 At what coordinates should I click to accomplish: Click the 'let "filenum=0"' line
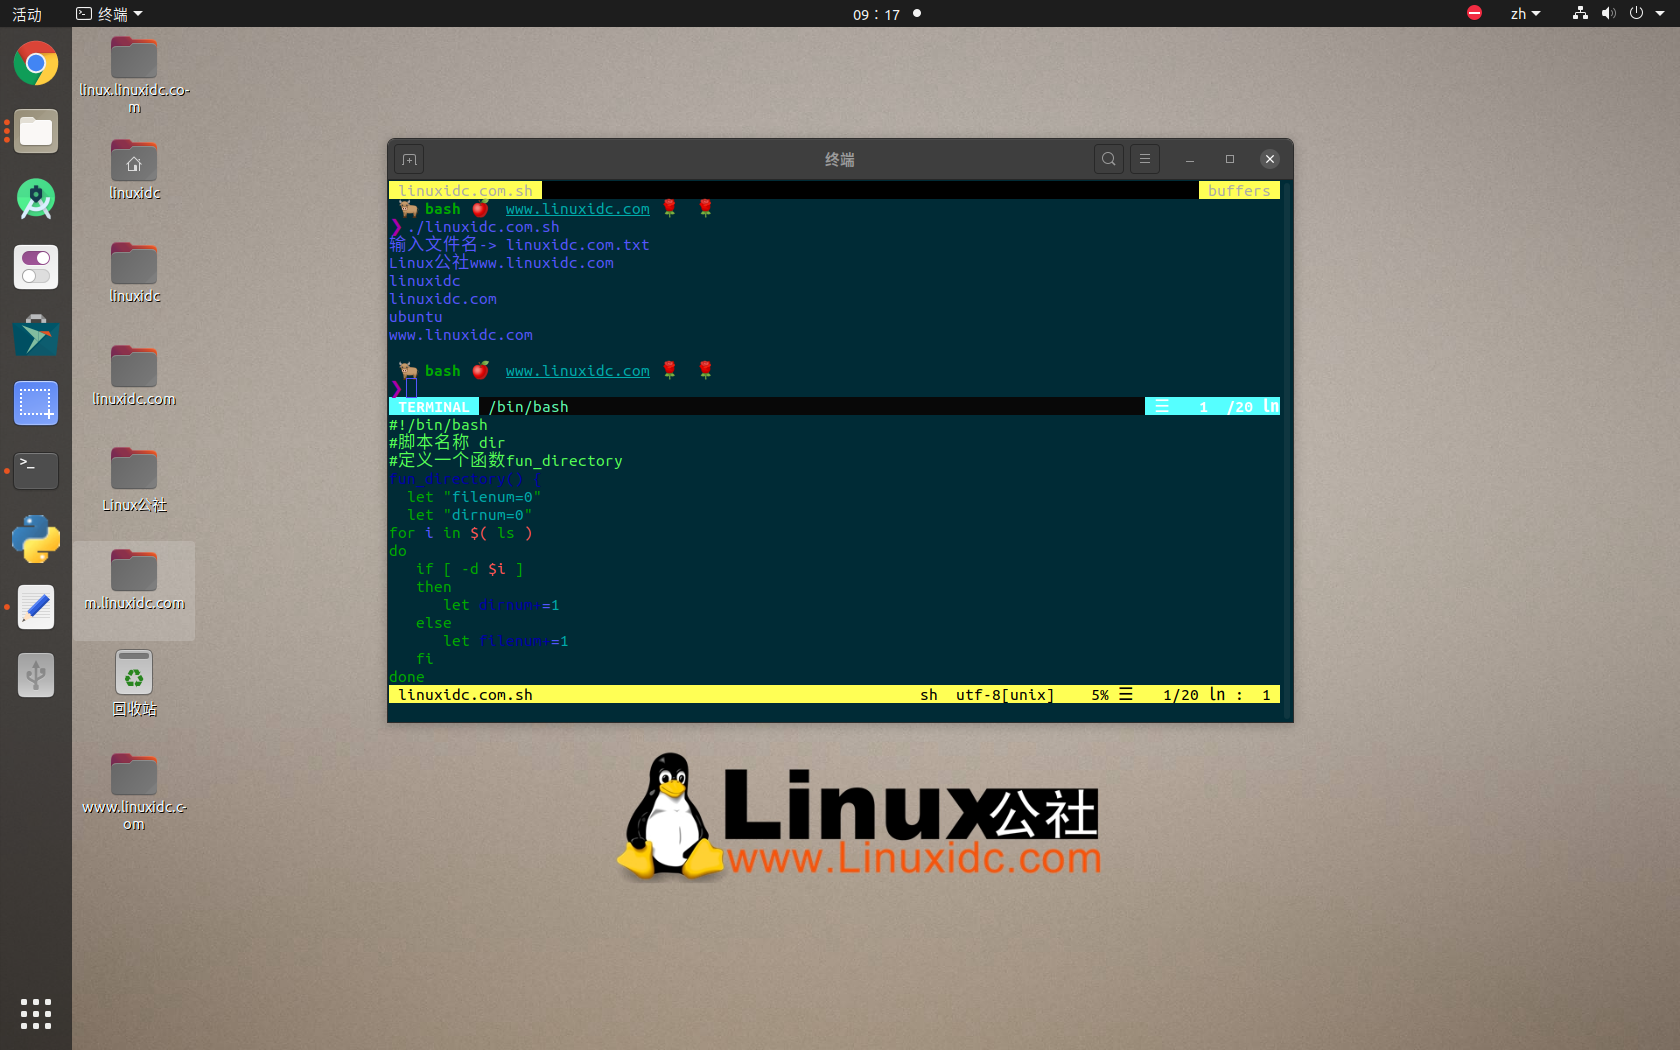tap(474, 497)
